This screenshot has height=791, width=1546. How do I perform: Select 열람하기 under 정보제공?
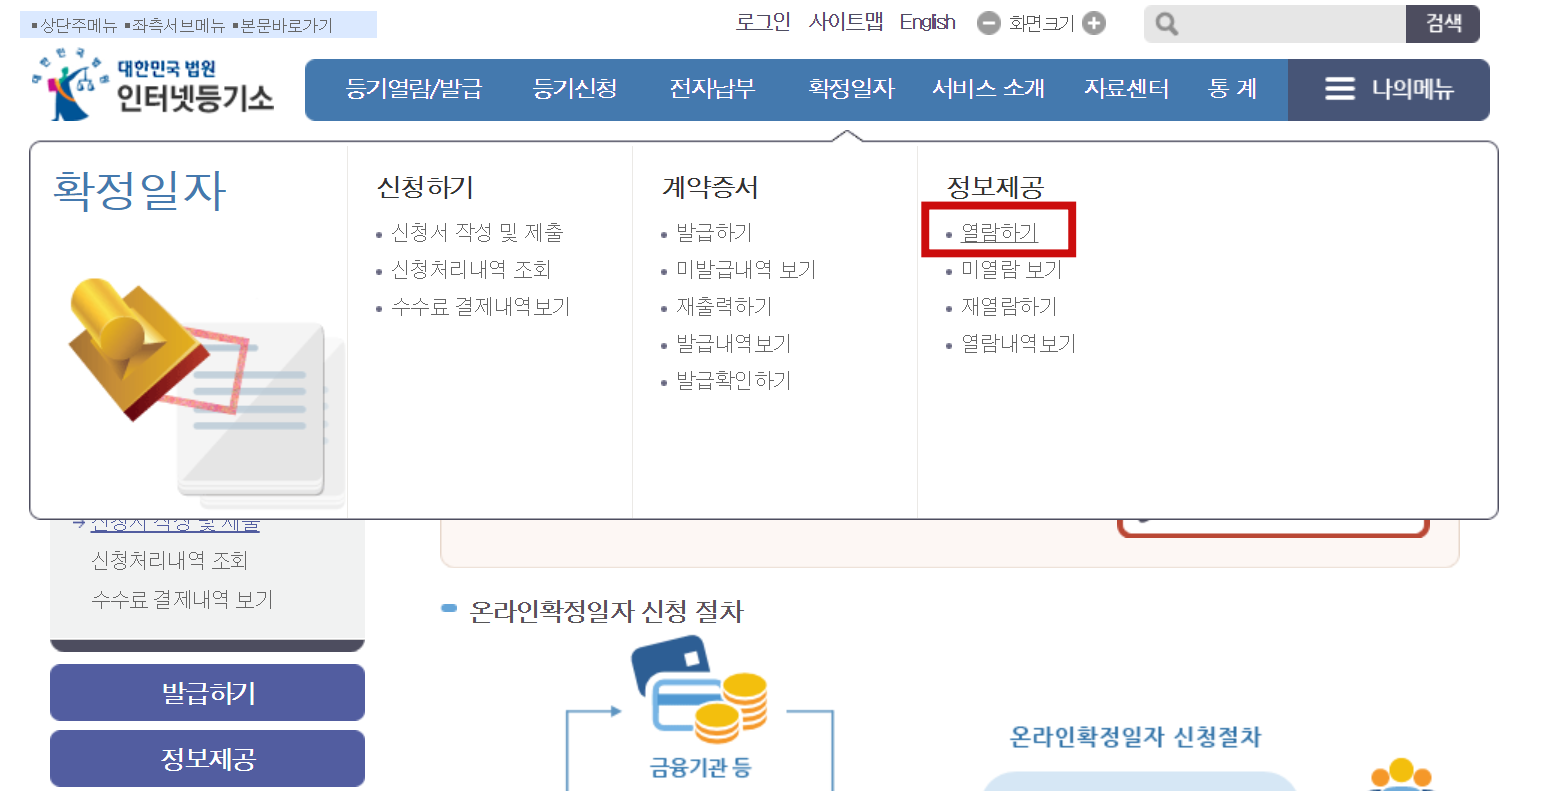tap(999, 233)
